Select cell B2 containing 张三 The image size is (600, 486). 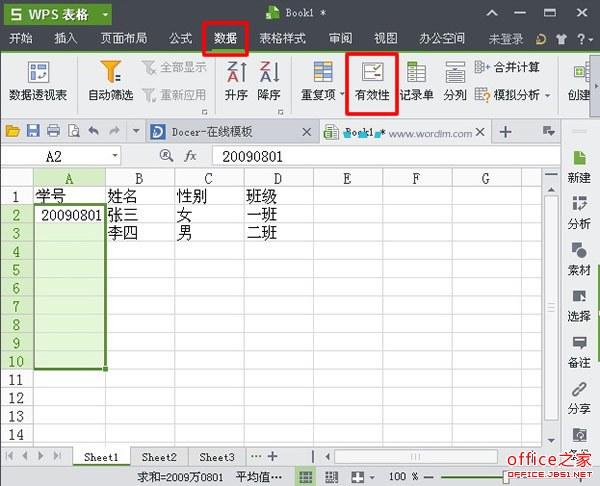click(140, 215)
